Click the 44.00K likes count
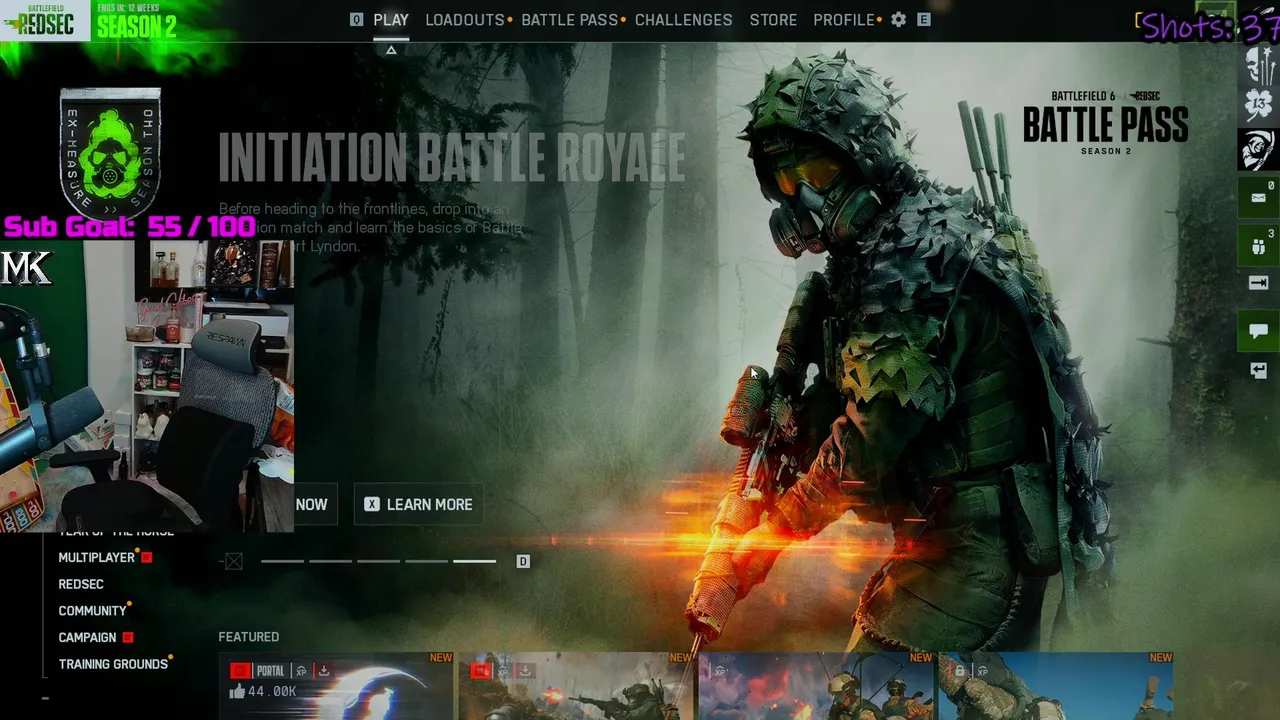 pyautogui.click(x=272, y=691)
